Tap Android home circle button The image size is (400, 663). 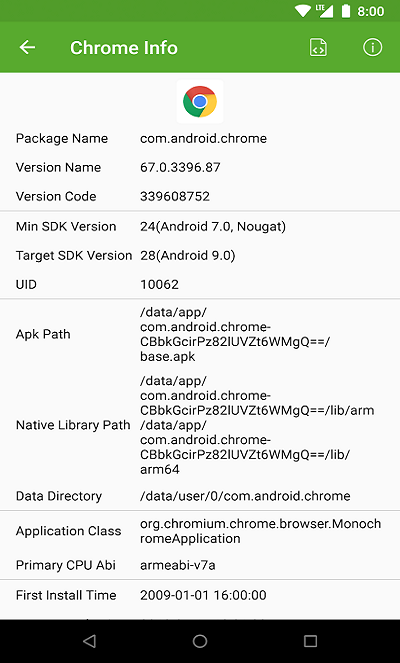click(200, 641)
